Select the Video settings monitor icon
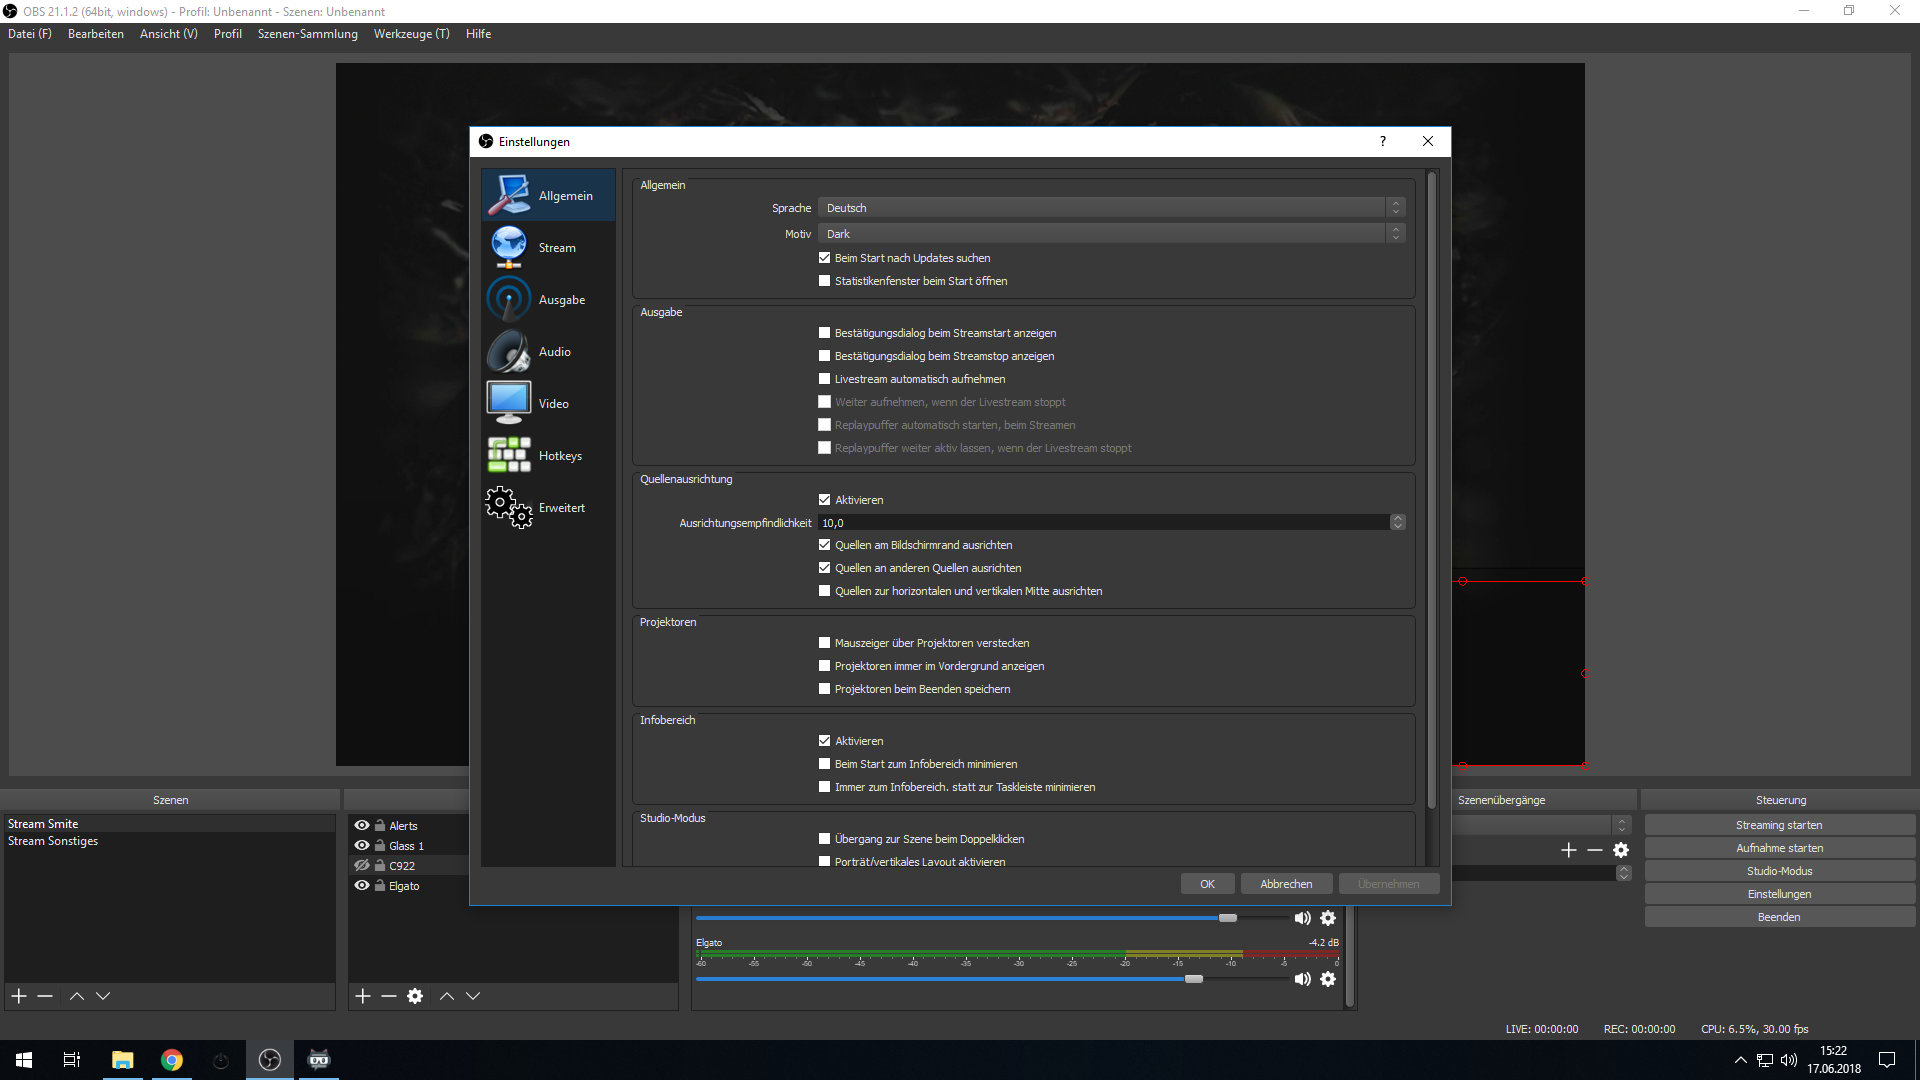 tap(509, 402)
